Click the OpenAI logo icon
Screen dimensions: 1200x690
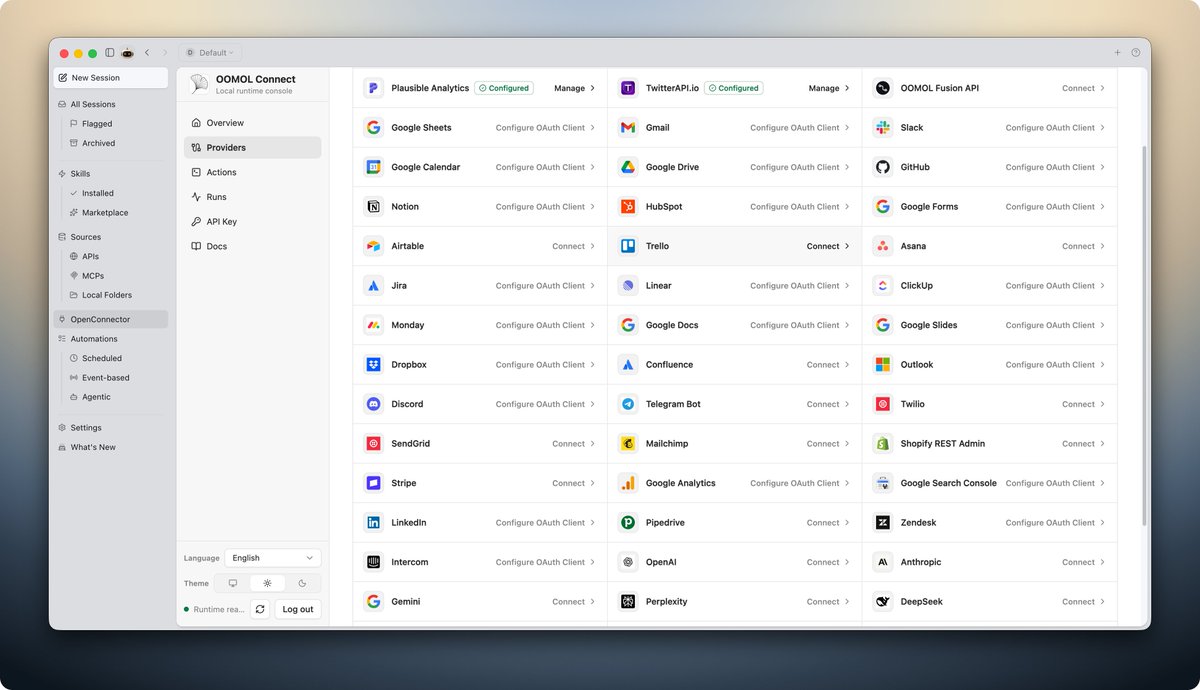pyautogui.click(x=627, y=562)
